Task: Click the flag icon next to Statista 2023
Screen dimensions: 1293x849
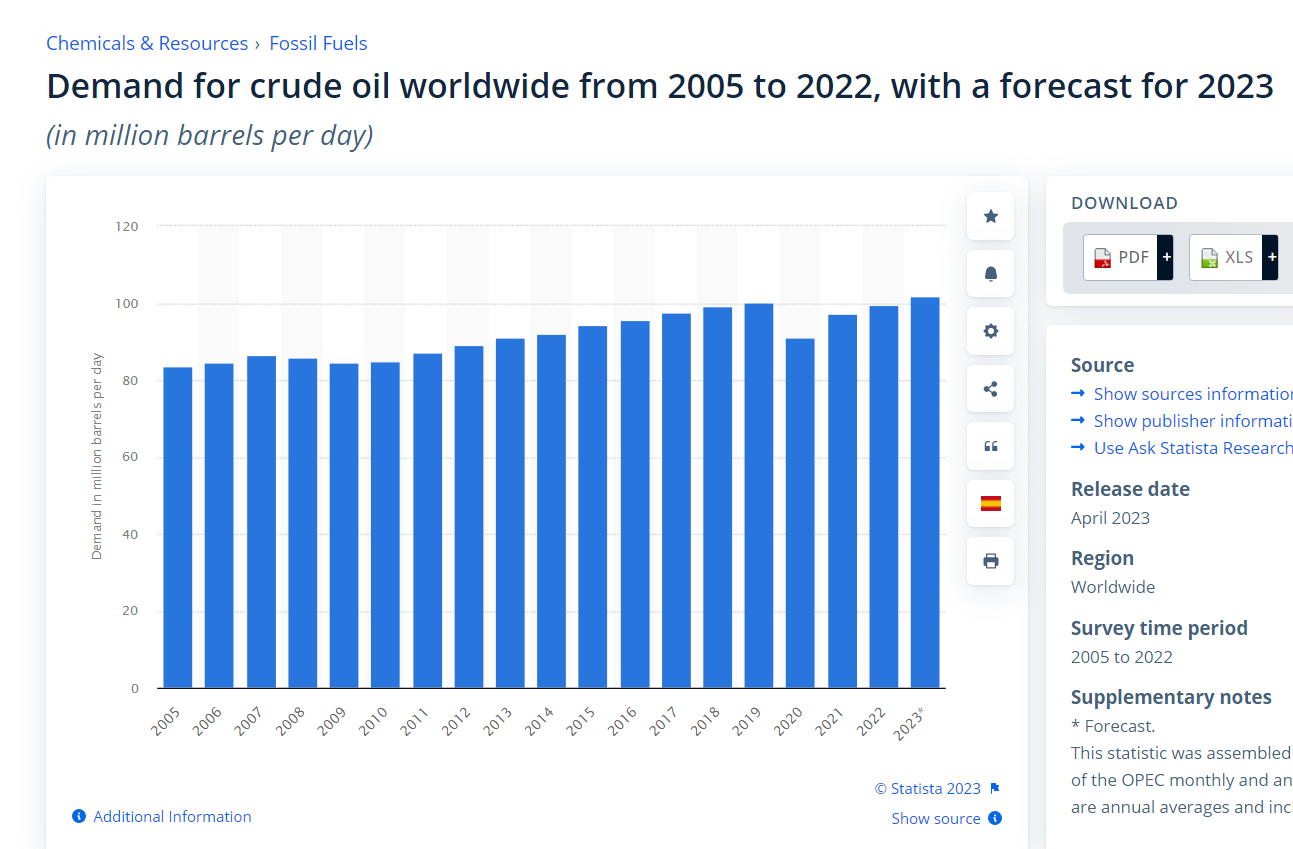Action: pos(995,788)
